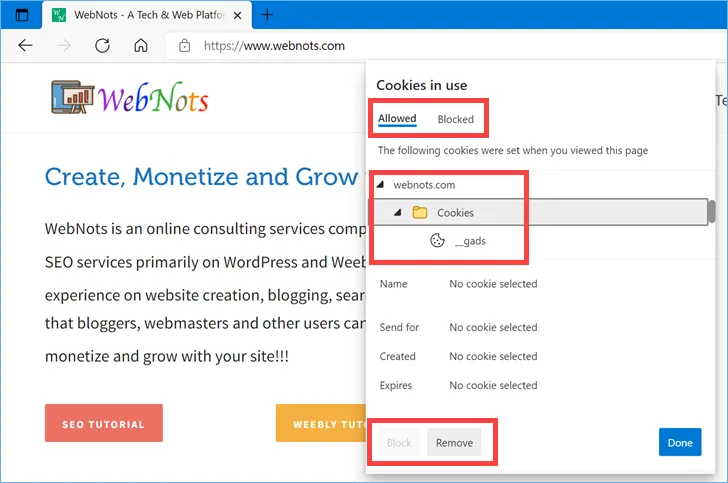This screenshot has width=728, height=483.
Task: Collapse the webnots.com tree node
Action: [x=381, y=184]
